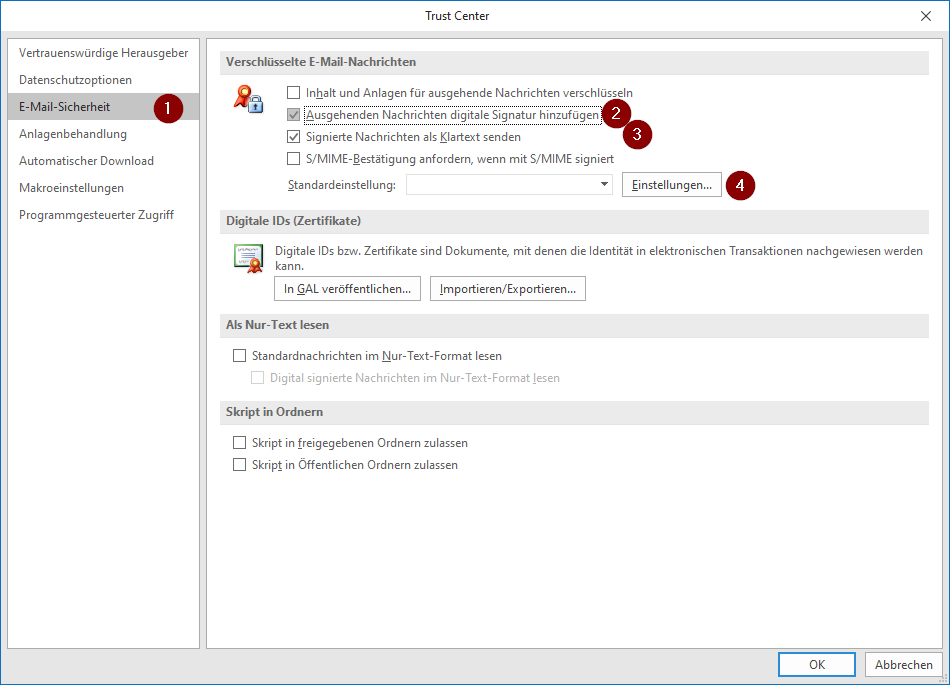Select Vertrauenswürdige Herausgeber in sidebar

pyautogui.click(x=103, y=52)
